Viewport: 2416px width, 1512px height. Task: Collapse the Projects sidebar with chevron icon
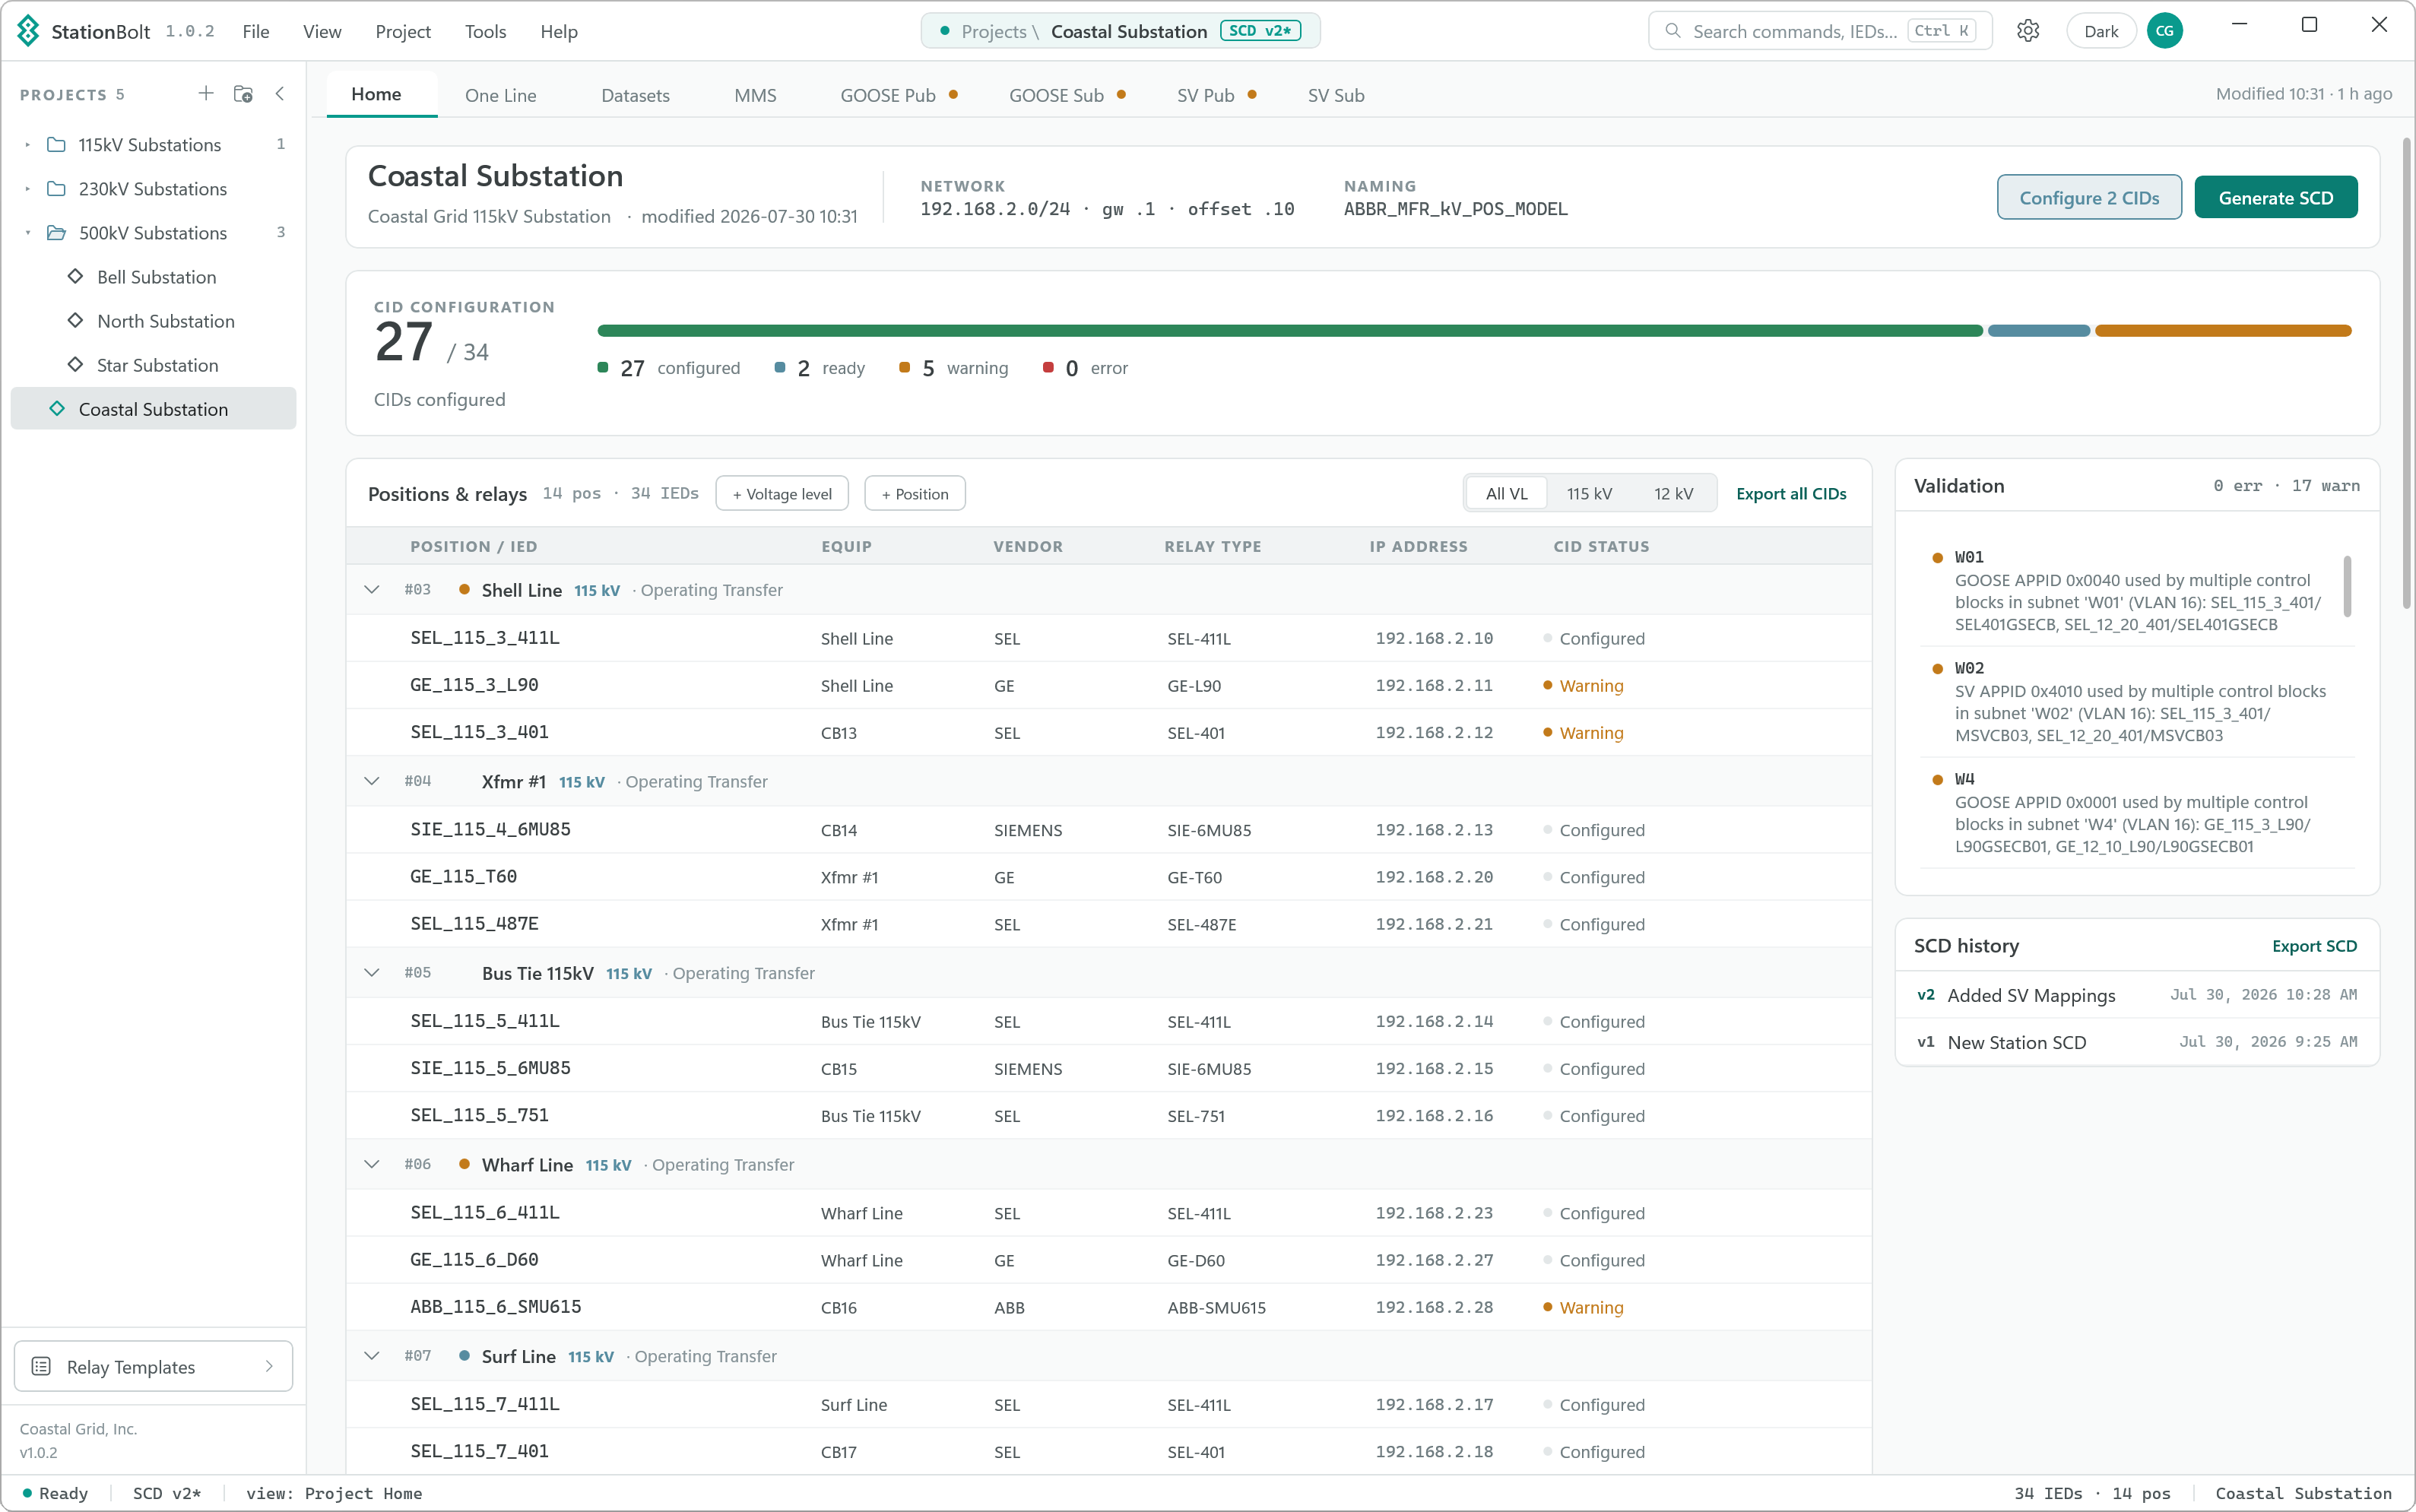tap(280, 93)
